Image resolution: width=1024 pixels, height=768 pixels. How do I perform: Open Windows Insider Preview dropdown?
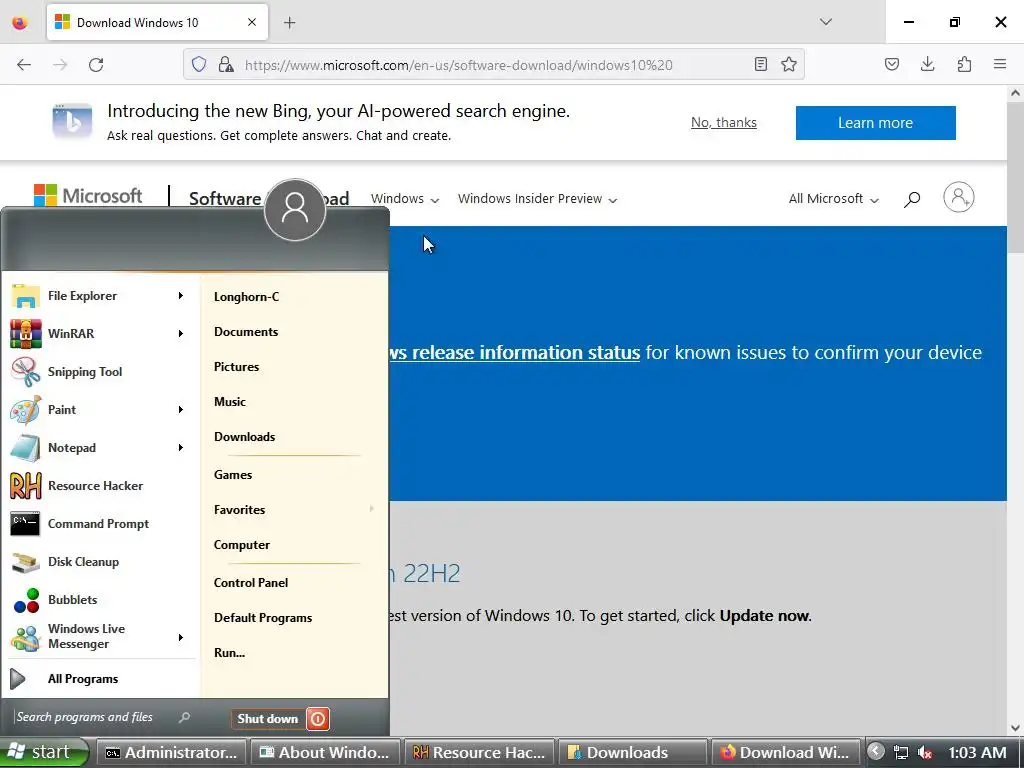[537, 199]
